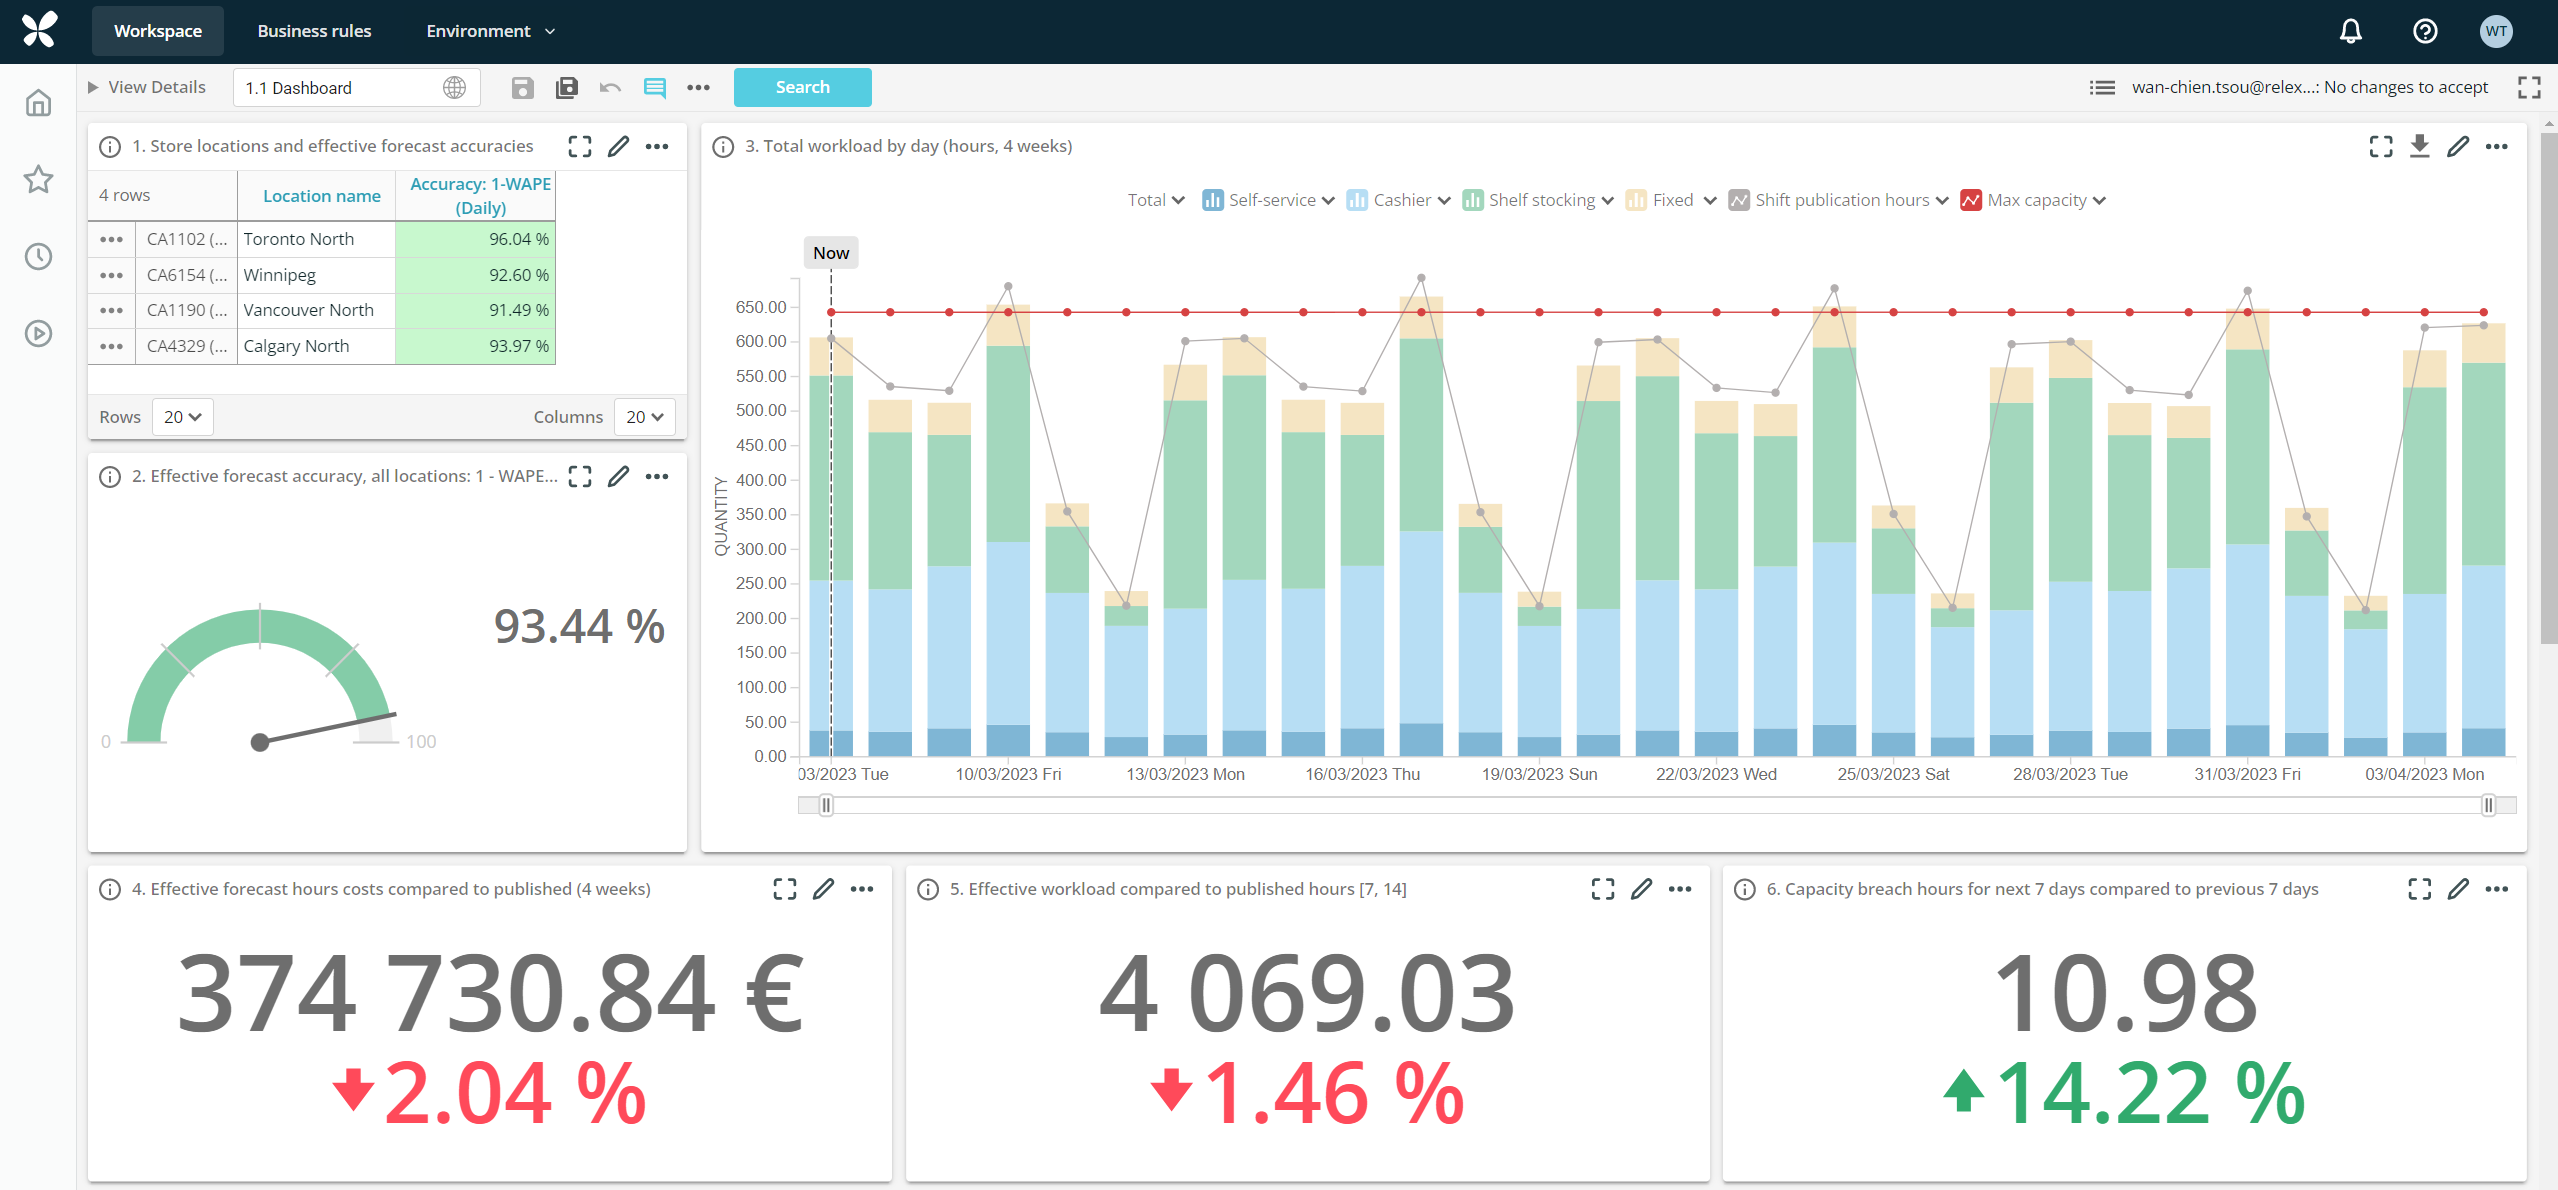2558x1190 pixels.
Task: Edit the Store locations widget
Action: point(618,146)
